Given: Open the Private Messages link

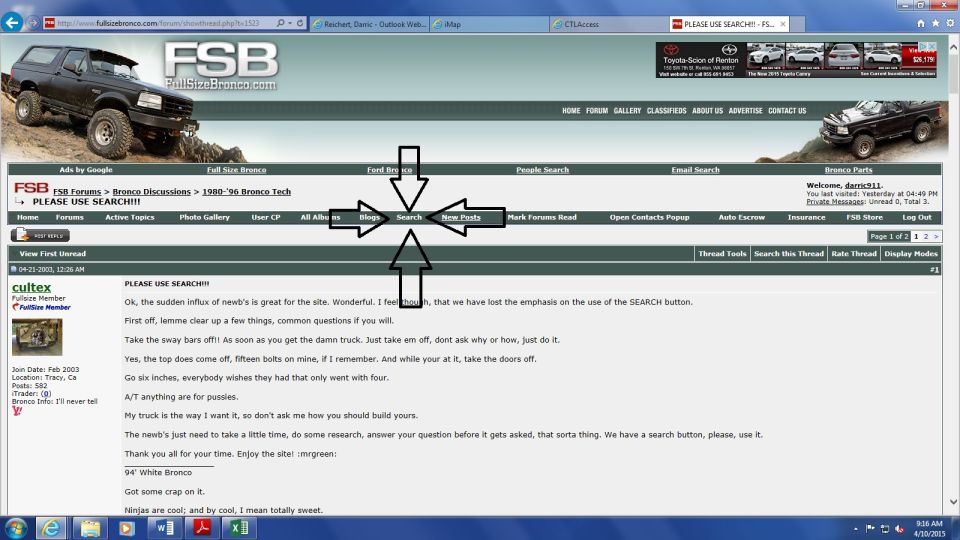Looking at the screenshot, I should tap(834, 201).
